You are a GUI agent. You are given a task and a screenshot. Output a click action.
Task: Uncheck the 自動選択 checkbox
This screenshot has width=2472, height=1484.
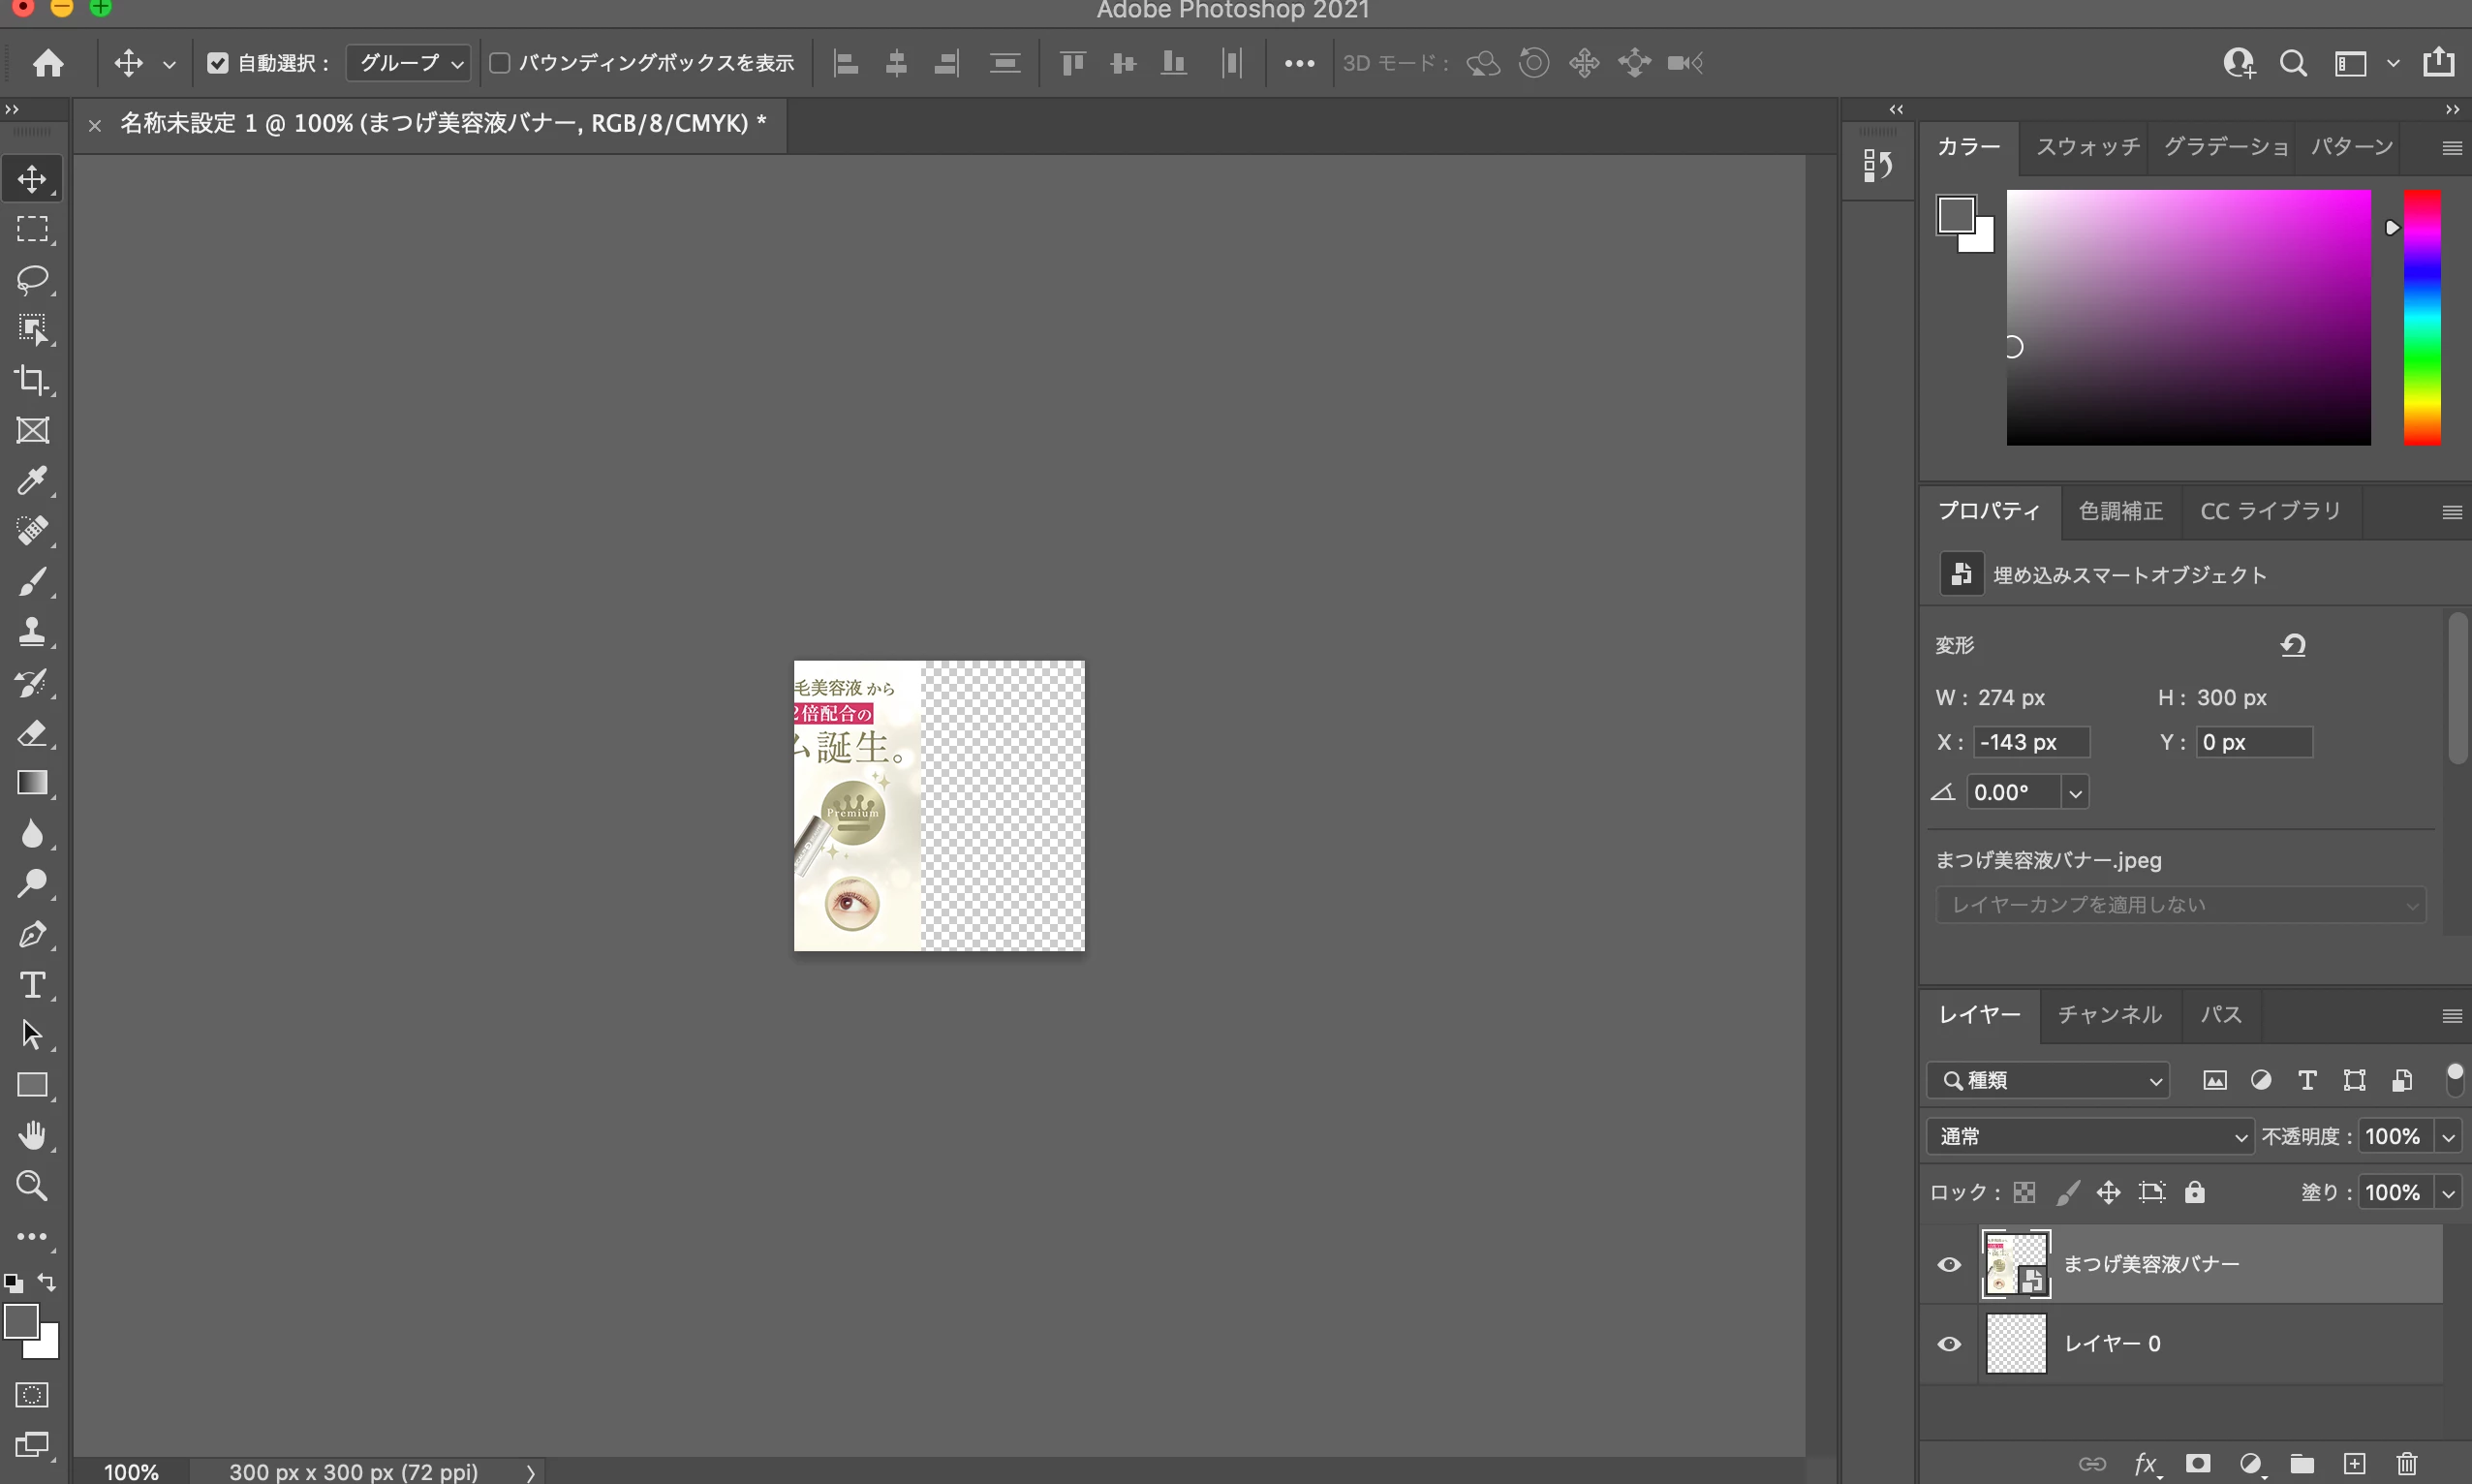coord(217,63)
